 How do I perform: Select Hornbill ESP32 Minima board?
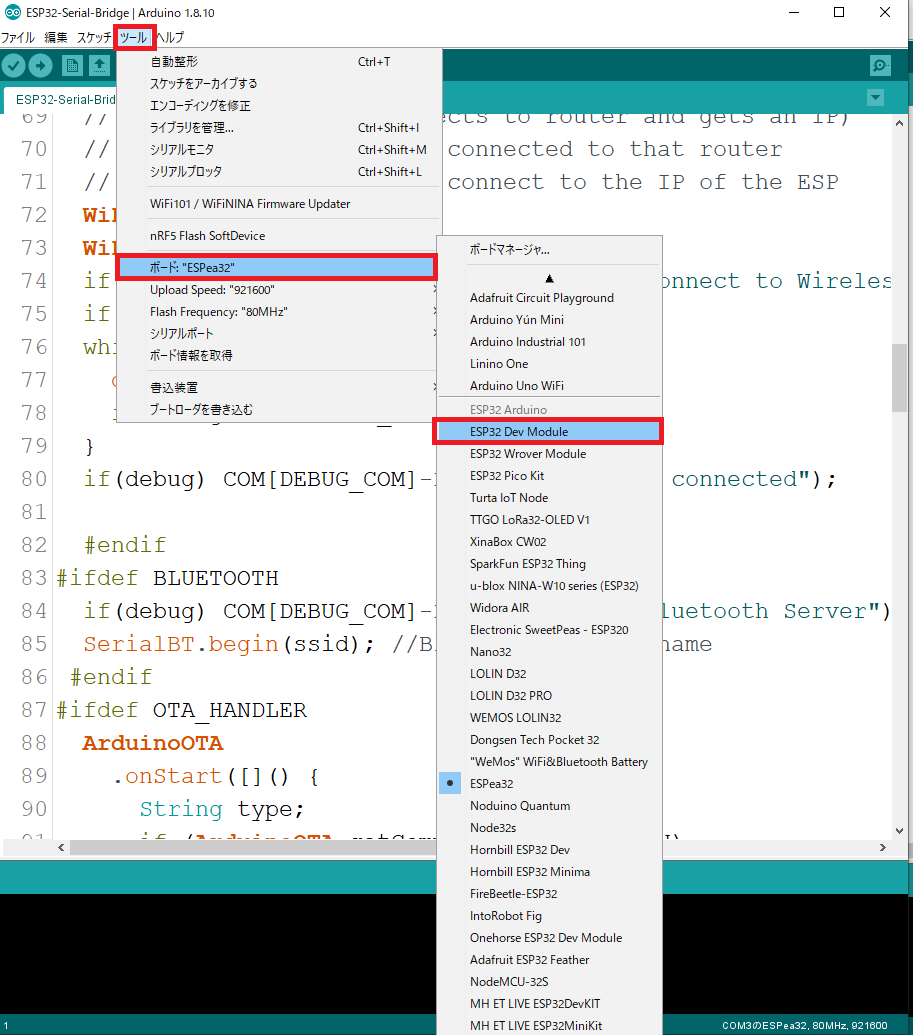[x=549, y=871]
